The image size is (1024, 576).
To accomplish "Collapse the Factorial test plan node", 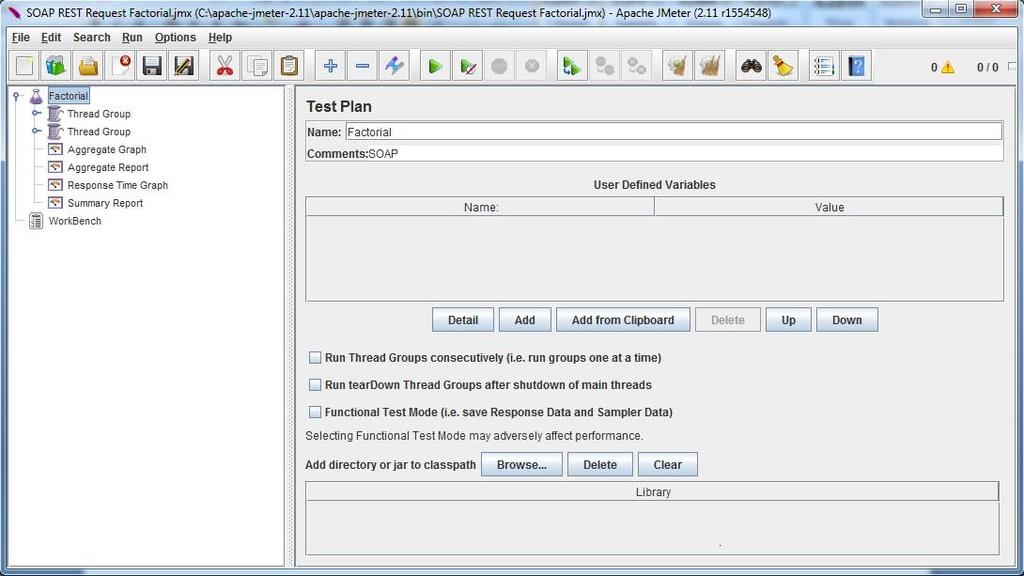I will [17, 96].
